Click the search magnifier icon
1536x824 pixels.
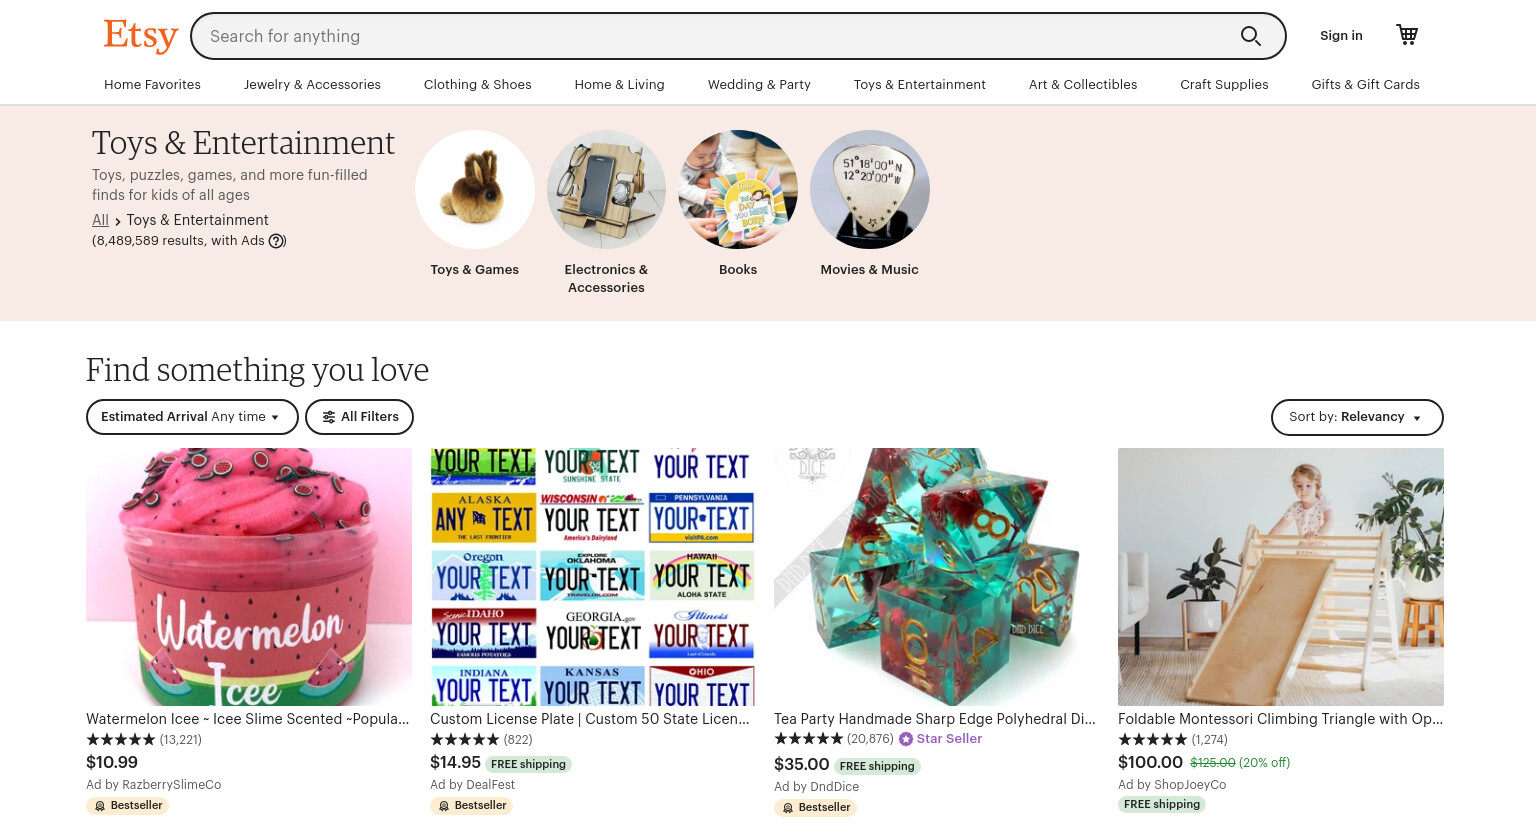pyautogui.click(x=1250, y=36)
